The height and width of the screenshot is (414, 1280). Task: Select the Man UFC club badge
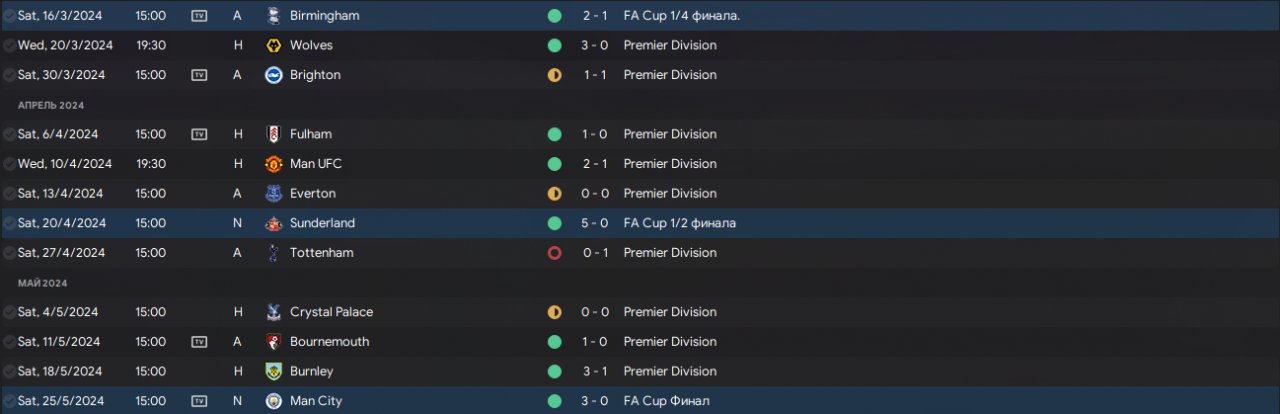[x=273, y=164]
